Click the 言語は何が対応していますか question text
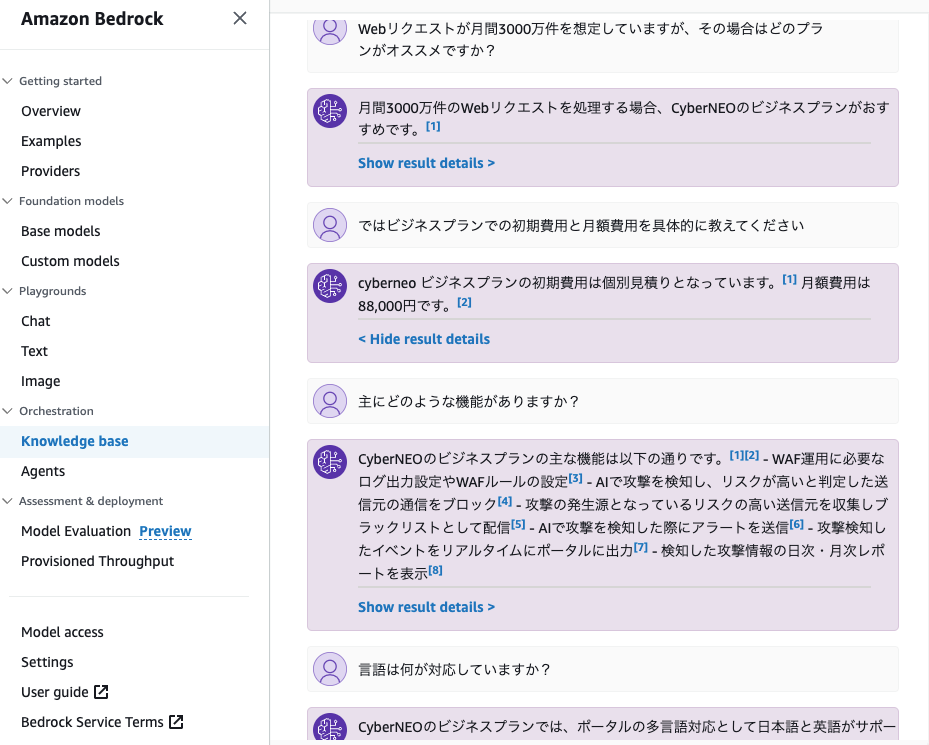 click(x=454, y=670)
